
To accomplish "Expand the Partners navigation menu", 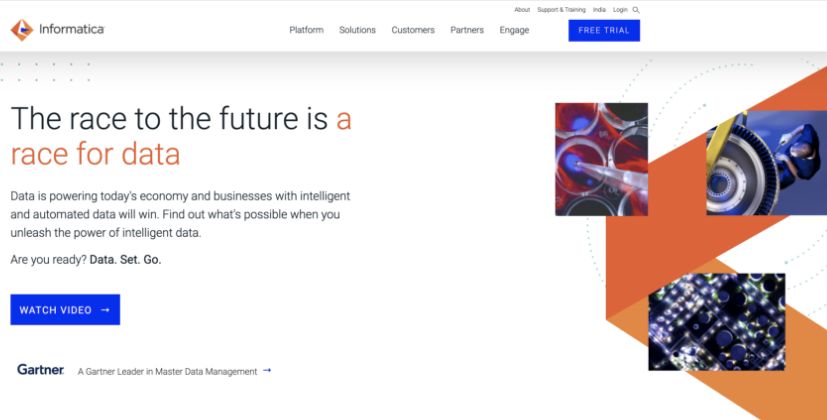I will (467, 30).
